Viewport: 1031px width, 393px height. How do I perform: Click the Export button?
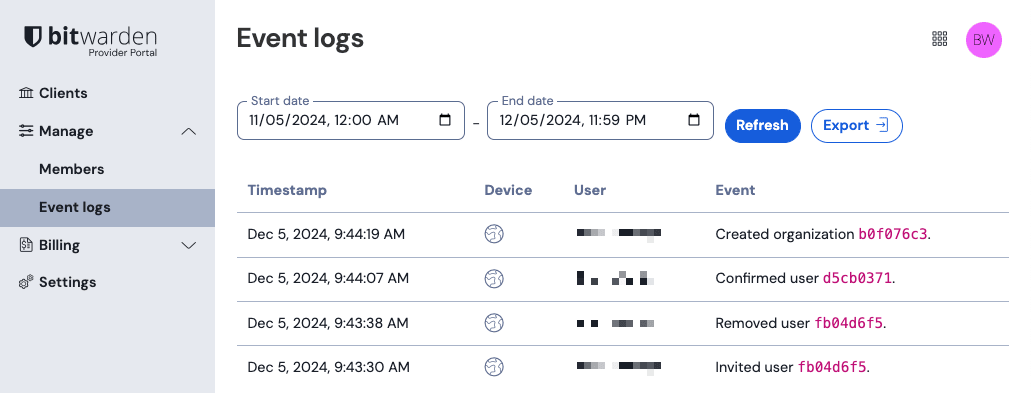pyautogui.click(x=857, y=126)
